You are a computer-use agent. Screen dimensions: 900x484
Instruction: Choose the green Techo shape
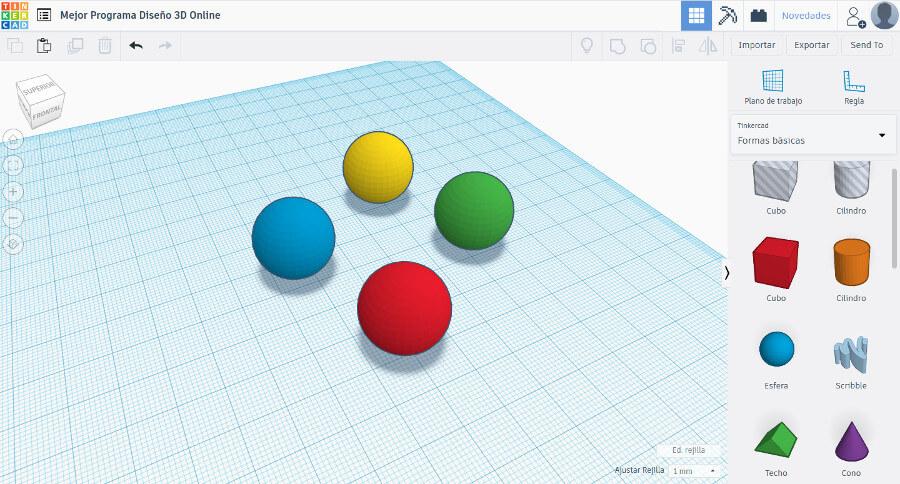[775, 440]
